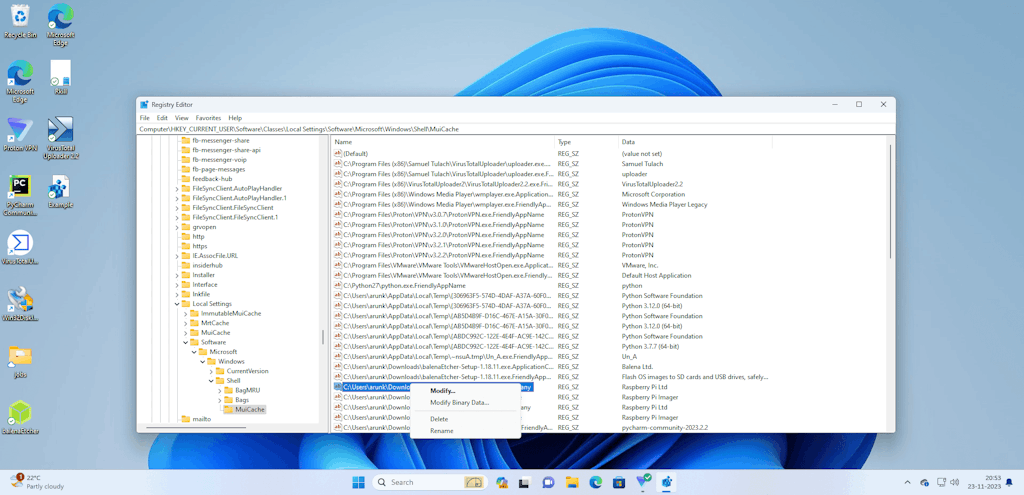Click the registry path address bar
Image resolution: width=1024 pixels, height=495 pixels.
(515, 129)
